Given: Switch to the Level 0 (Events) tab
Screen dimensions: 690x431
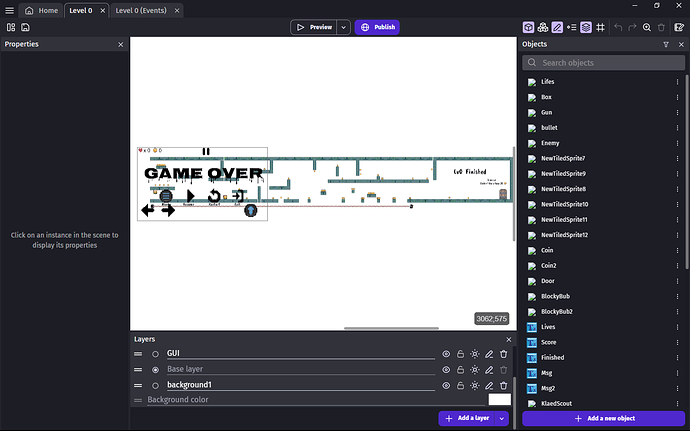Looking at the screenshot, I should click(x=141, y=11).
